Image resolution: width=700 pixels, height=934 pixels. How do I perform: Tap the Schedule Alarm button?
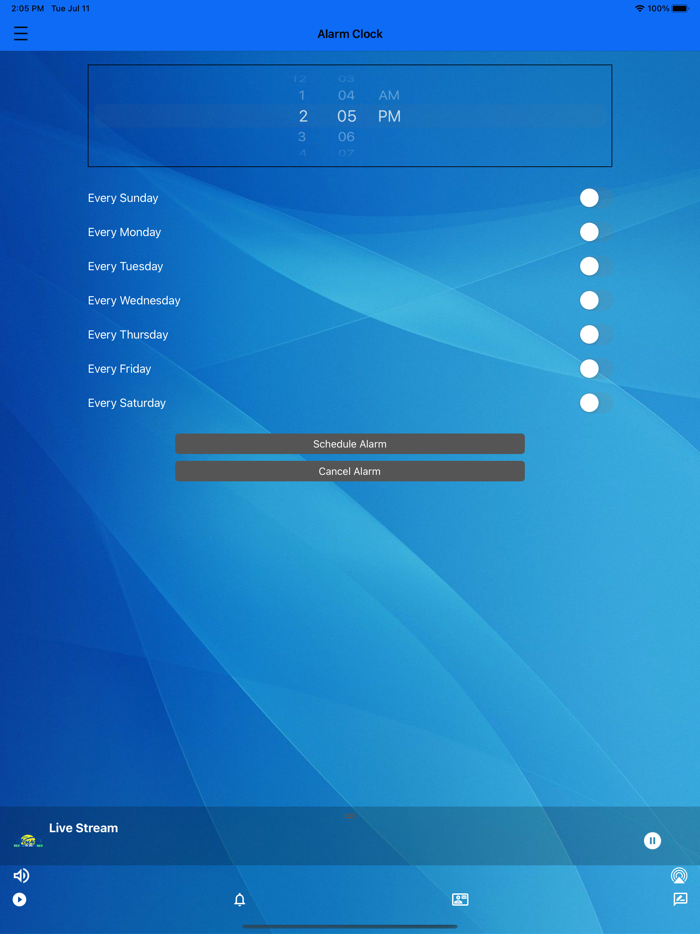[x=350, y=444]
